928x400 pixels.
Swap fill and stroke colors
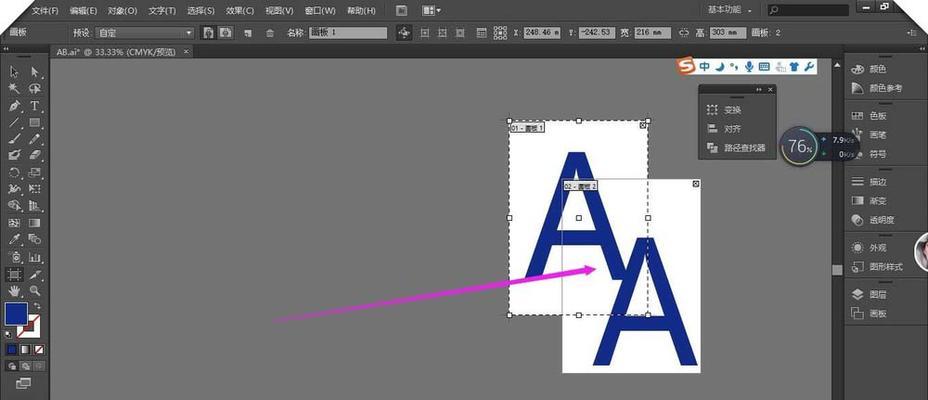37,306
